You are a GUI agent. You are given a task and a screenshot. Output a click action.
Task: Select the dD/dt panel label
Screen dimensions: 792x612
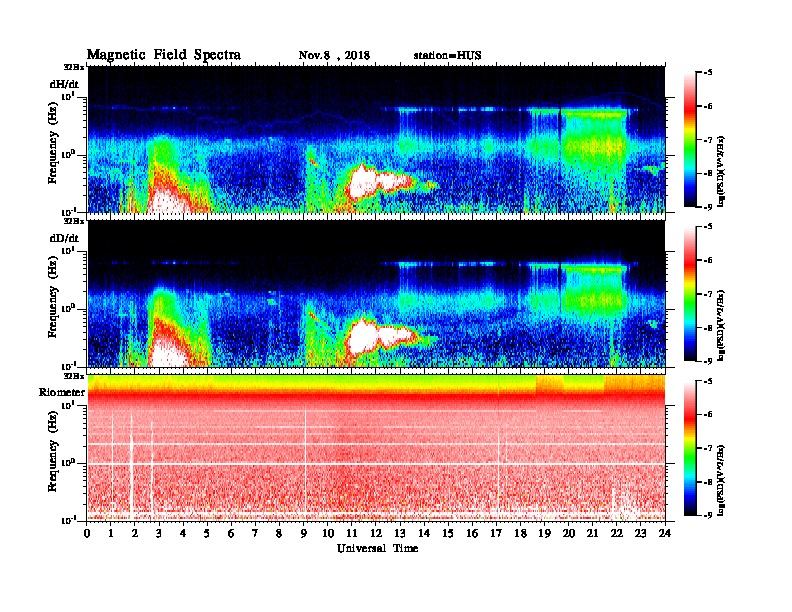tap(64, 238)
